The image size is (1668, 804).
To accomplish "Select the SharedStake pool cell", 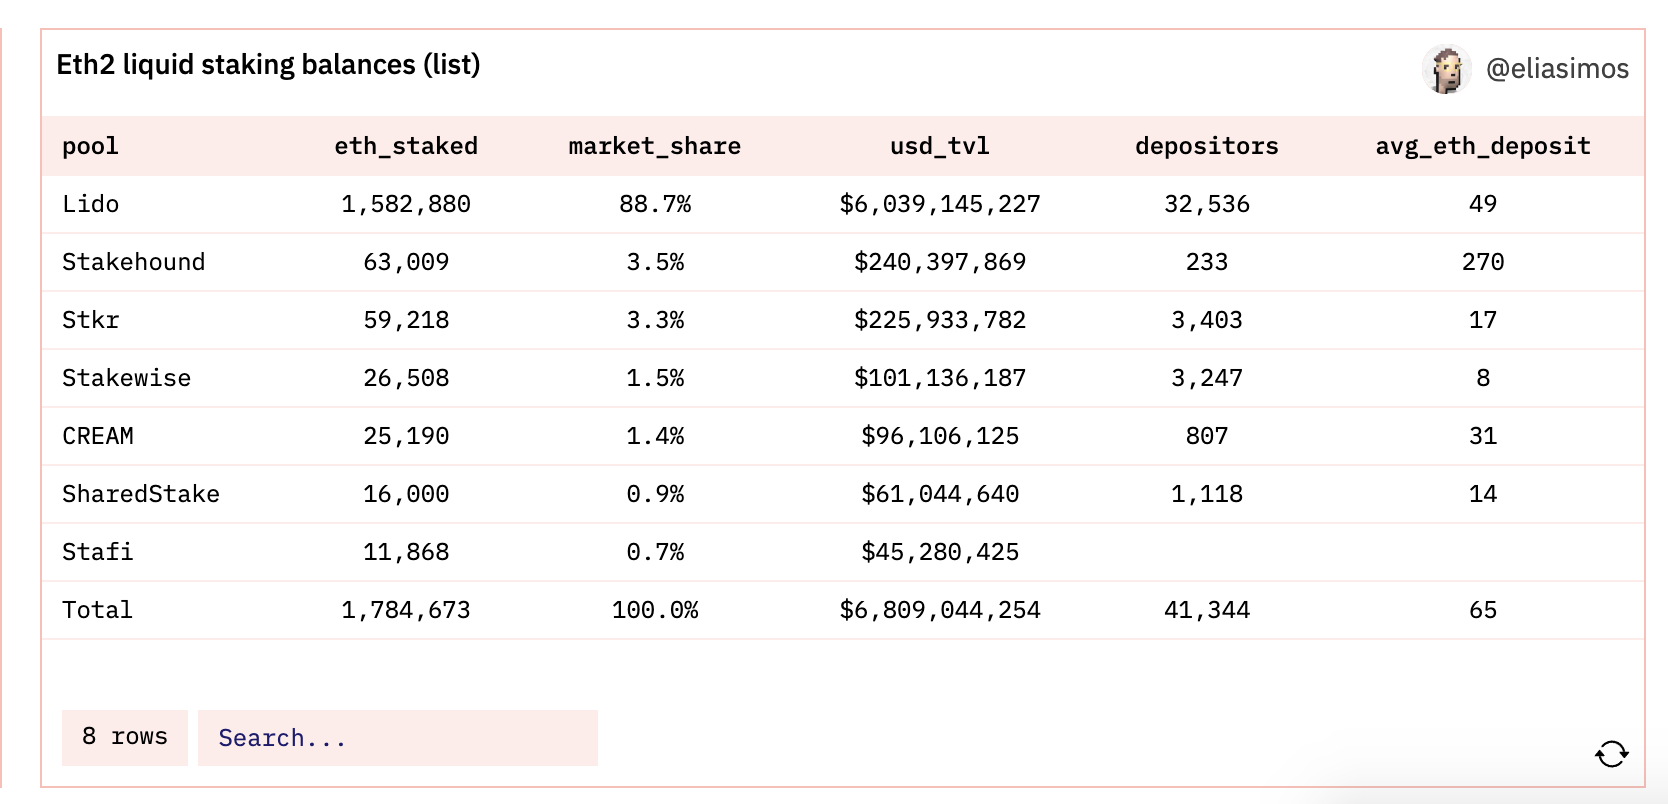I will [140, 494].
